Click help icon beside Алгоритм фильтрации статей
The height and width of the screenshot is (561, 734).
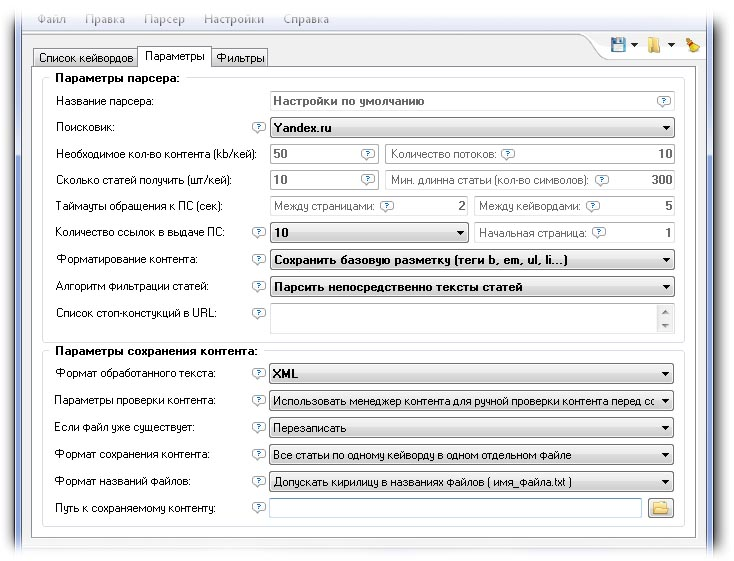tap(259, 286)
